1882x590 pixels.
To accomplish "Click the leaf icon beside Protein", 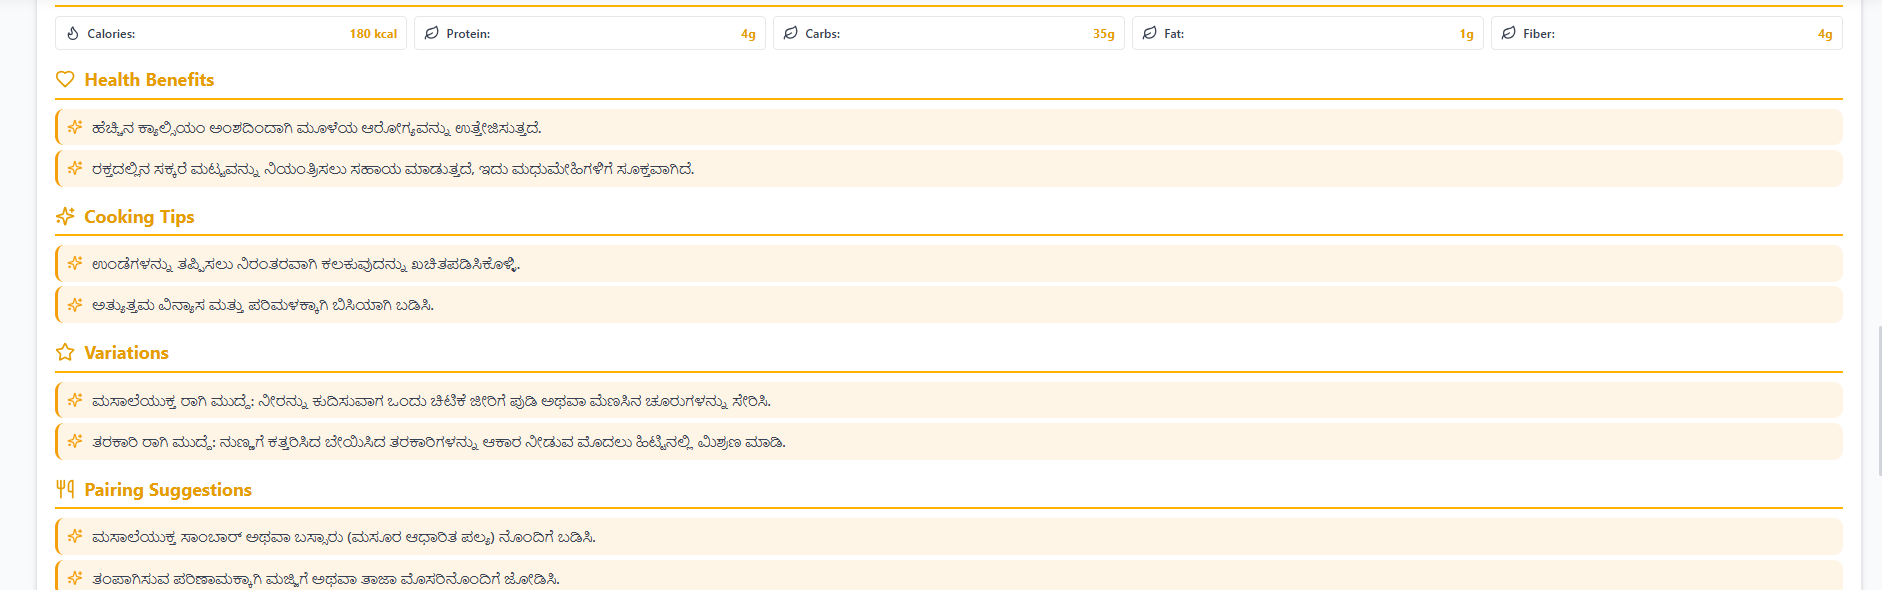I will [x=432, y=33].
